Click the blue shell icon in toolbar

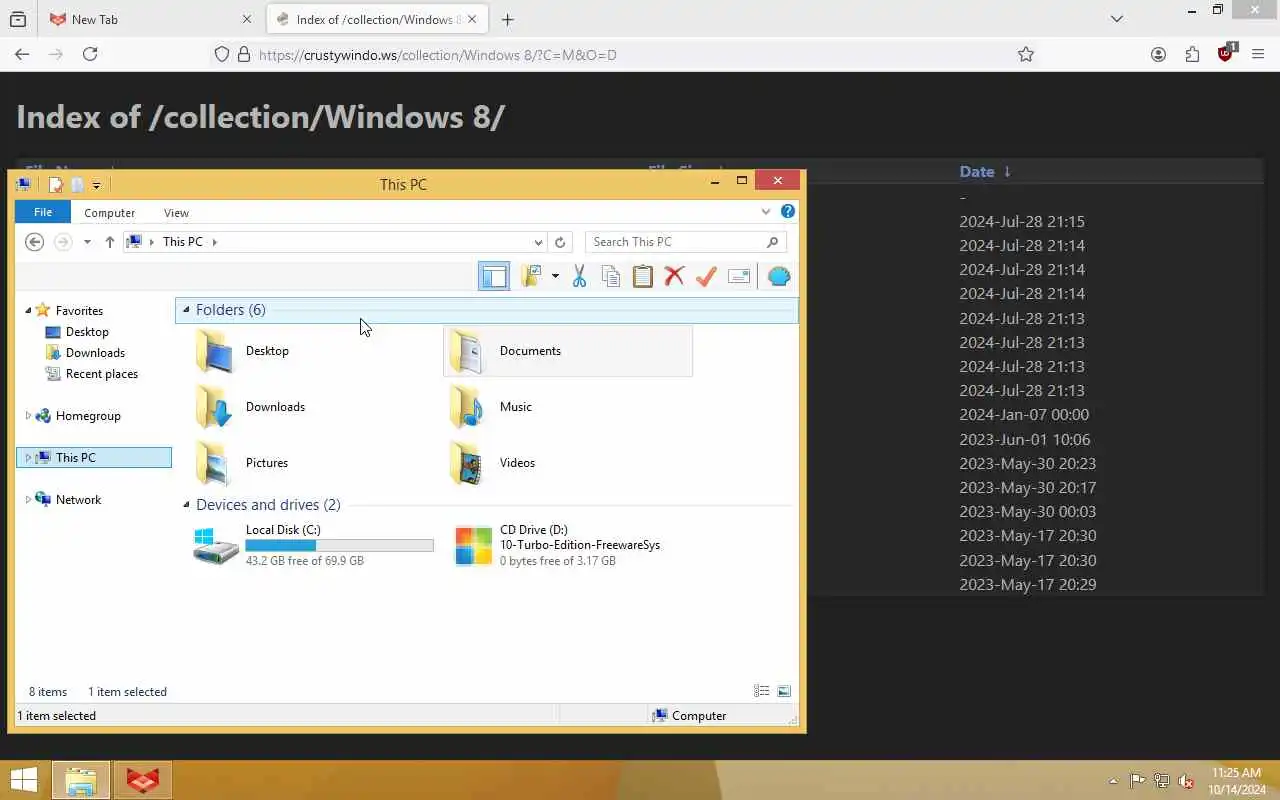coord(778,276)
